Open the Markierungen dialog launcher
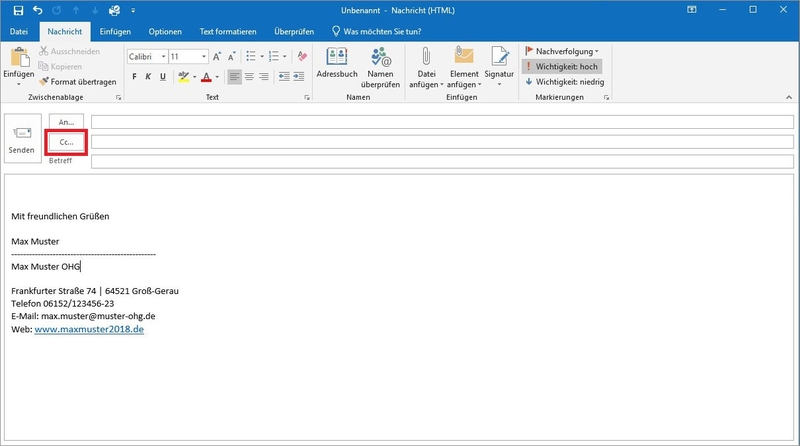 pos(606,97)
